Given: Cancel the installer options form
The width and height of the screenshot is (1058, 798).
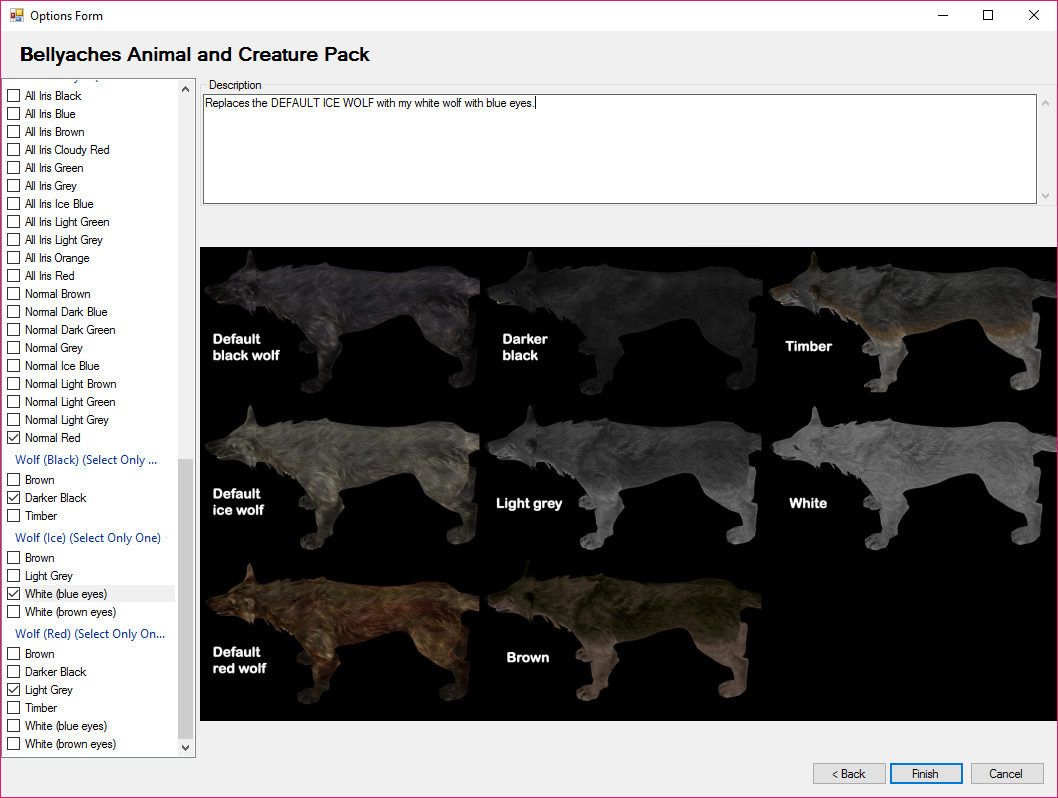Looking at the screenshot, I should coord(1007,774).
